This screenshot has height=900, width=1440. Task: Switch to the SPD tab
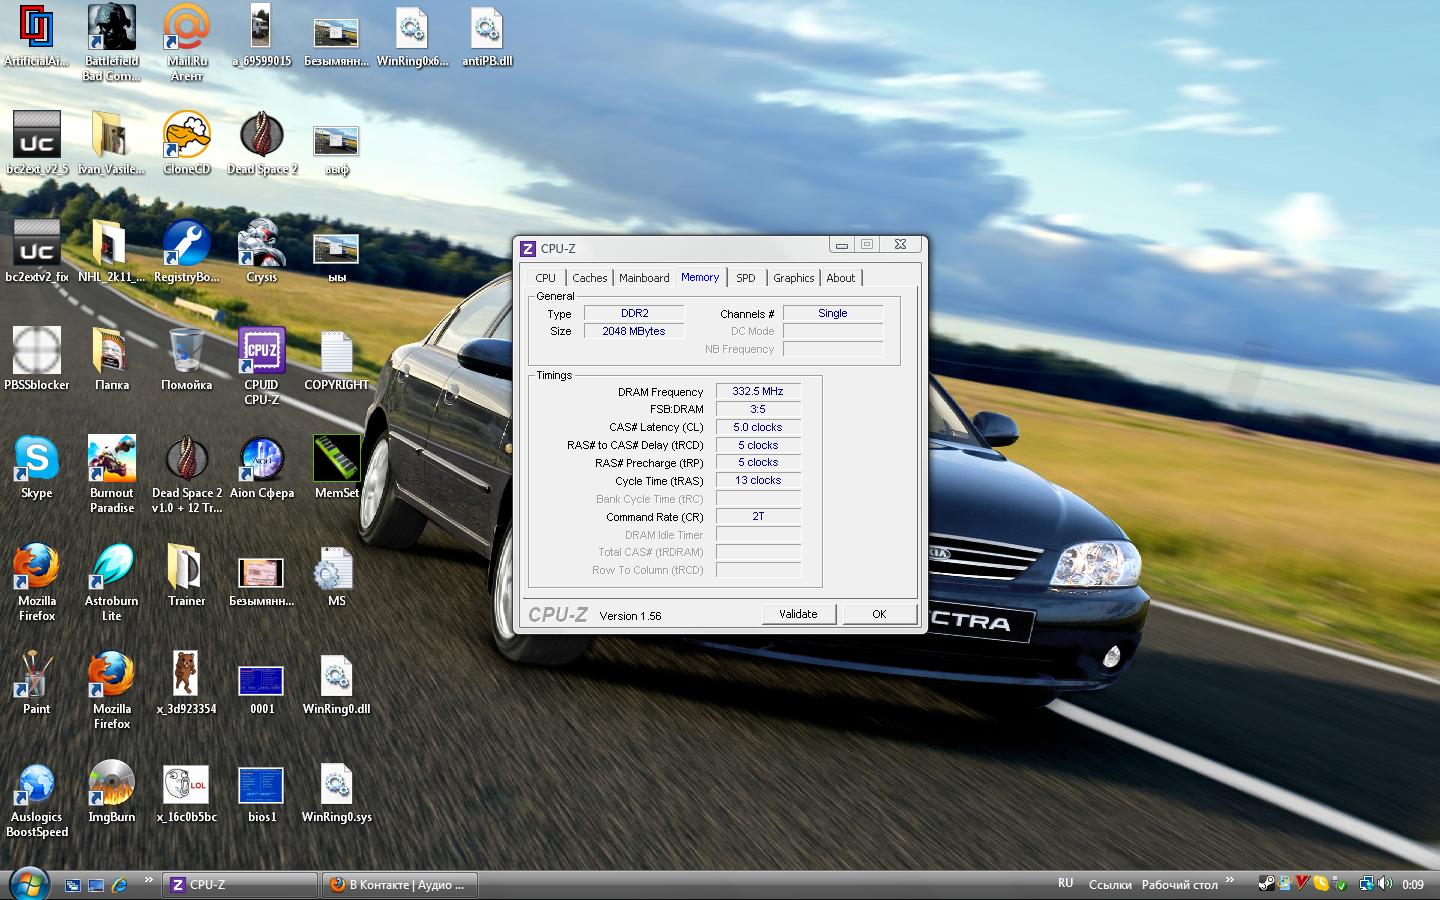(x=746, y=278)
